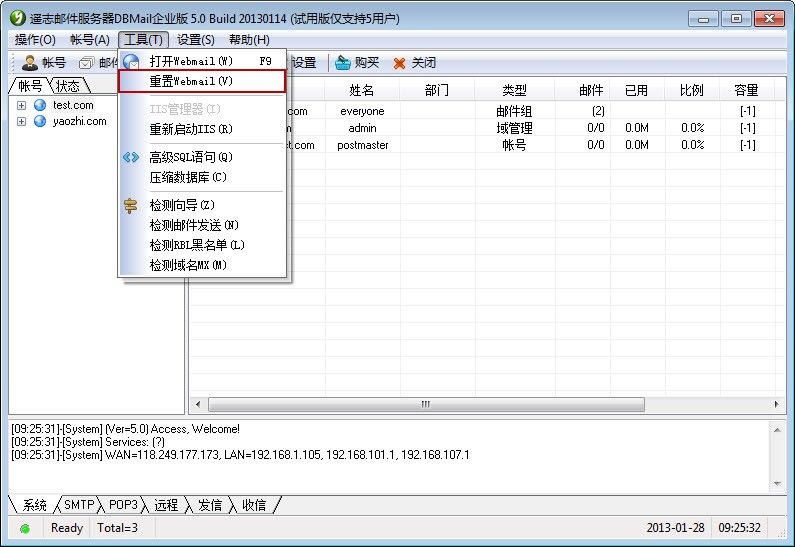Click the log panel scroll up arrow

[777, 430]
